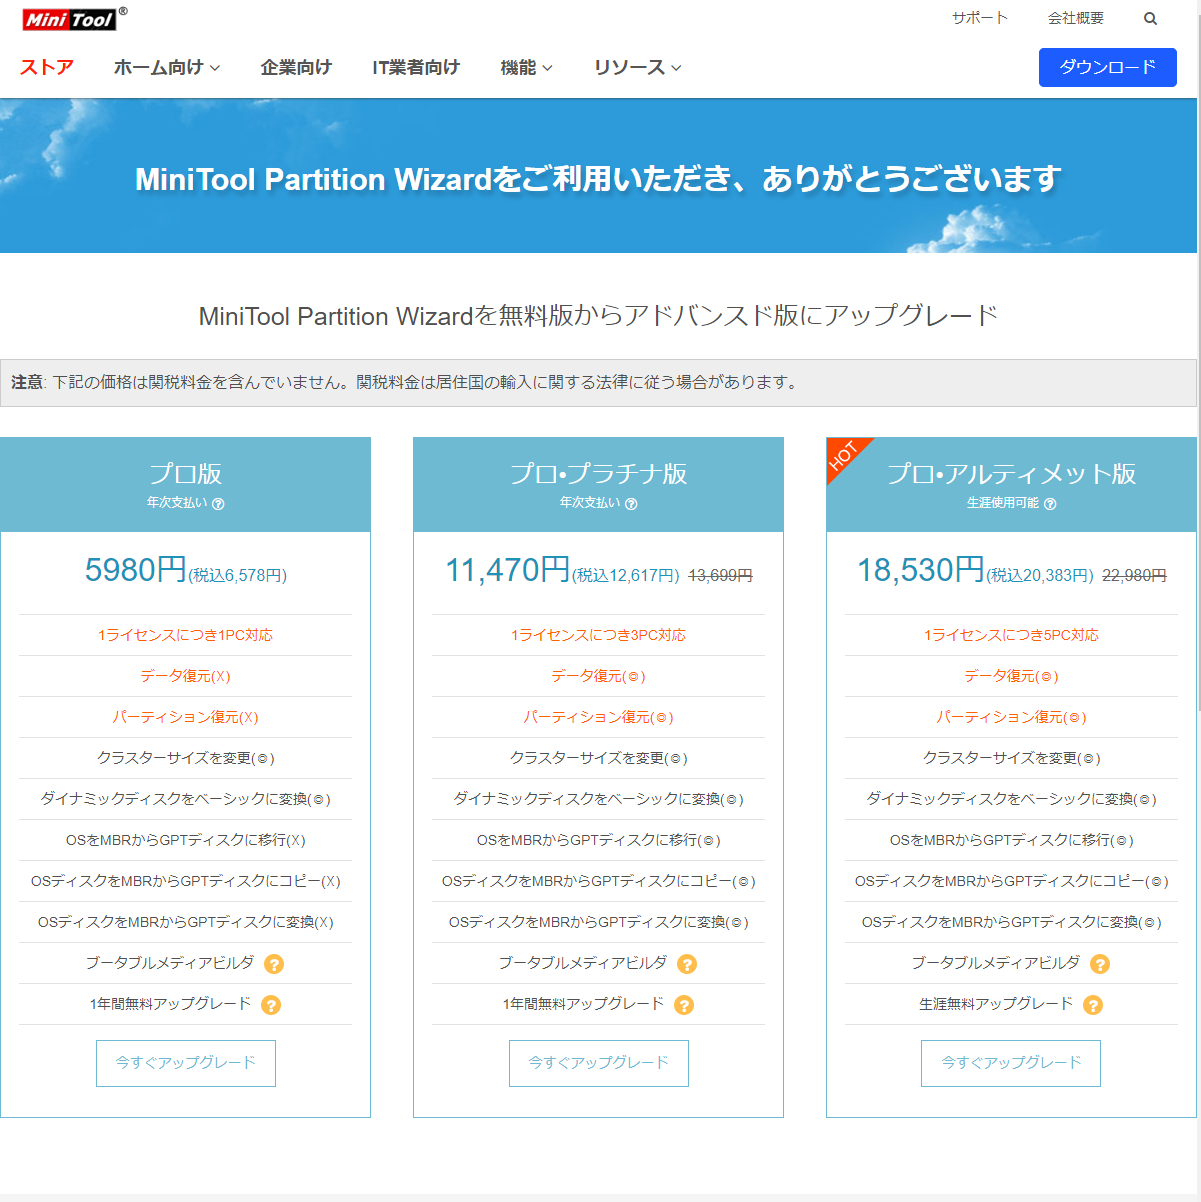Click the struck-through 13,699円 price
The width and height of the screenshot is (1201, 1202).
(721, 576)
